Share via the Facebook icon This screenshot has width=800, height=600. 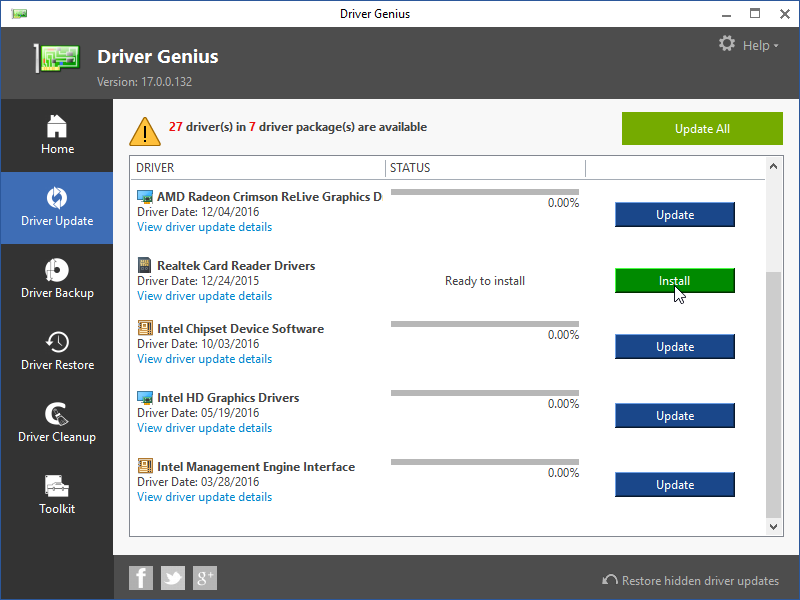(x=141, y=578)
